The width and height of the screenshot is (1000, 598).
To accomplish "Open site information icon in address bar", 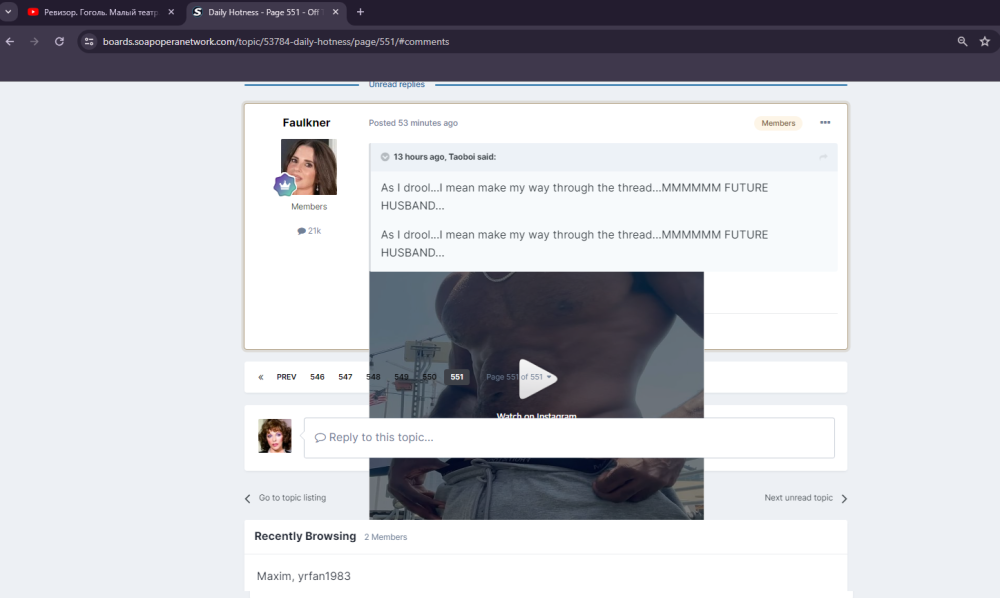I will [89, 41].
